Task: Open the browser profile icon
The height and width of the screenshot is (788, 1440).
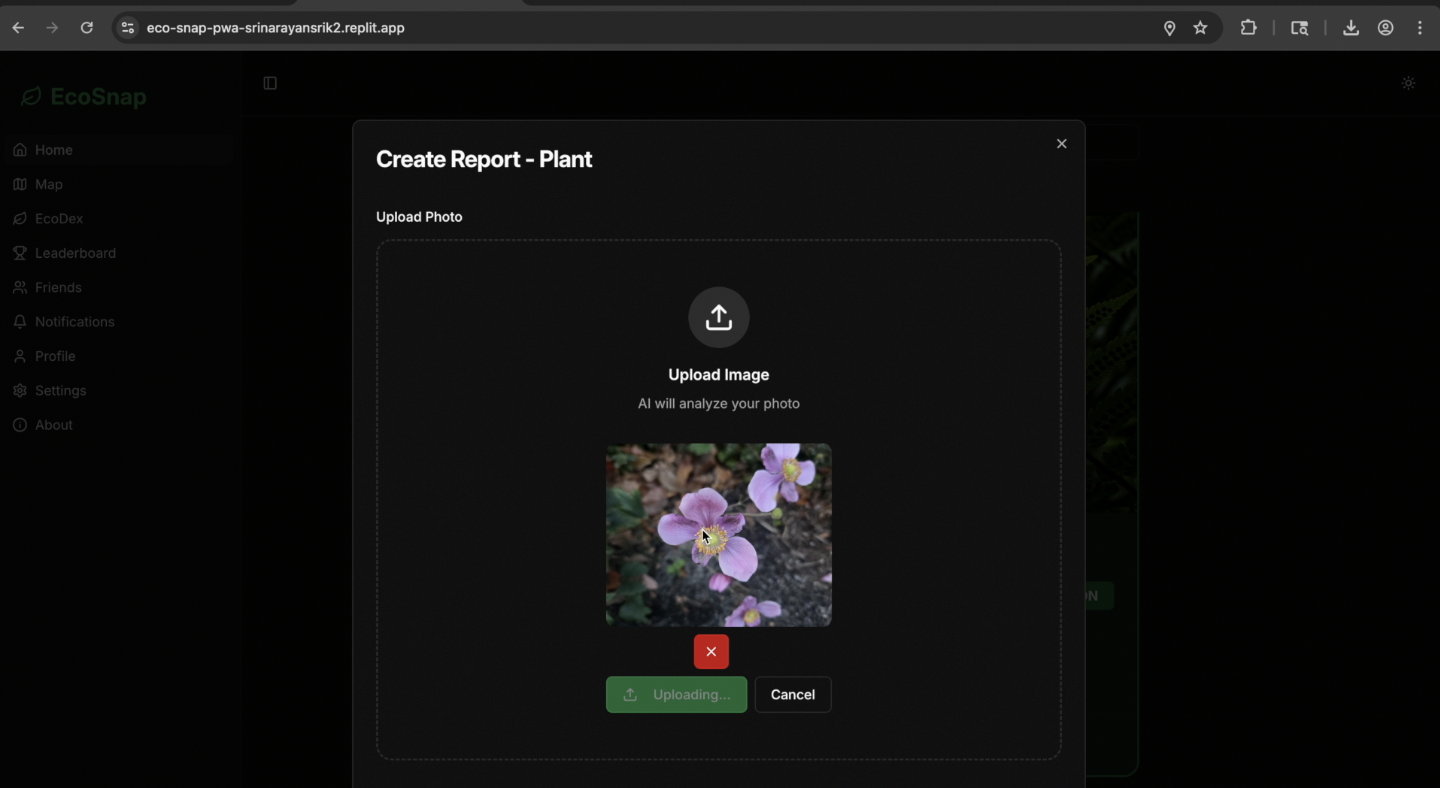Action: [1385, 28]
